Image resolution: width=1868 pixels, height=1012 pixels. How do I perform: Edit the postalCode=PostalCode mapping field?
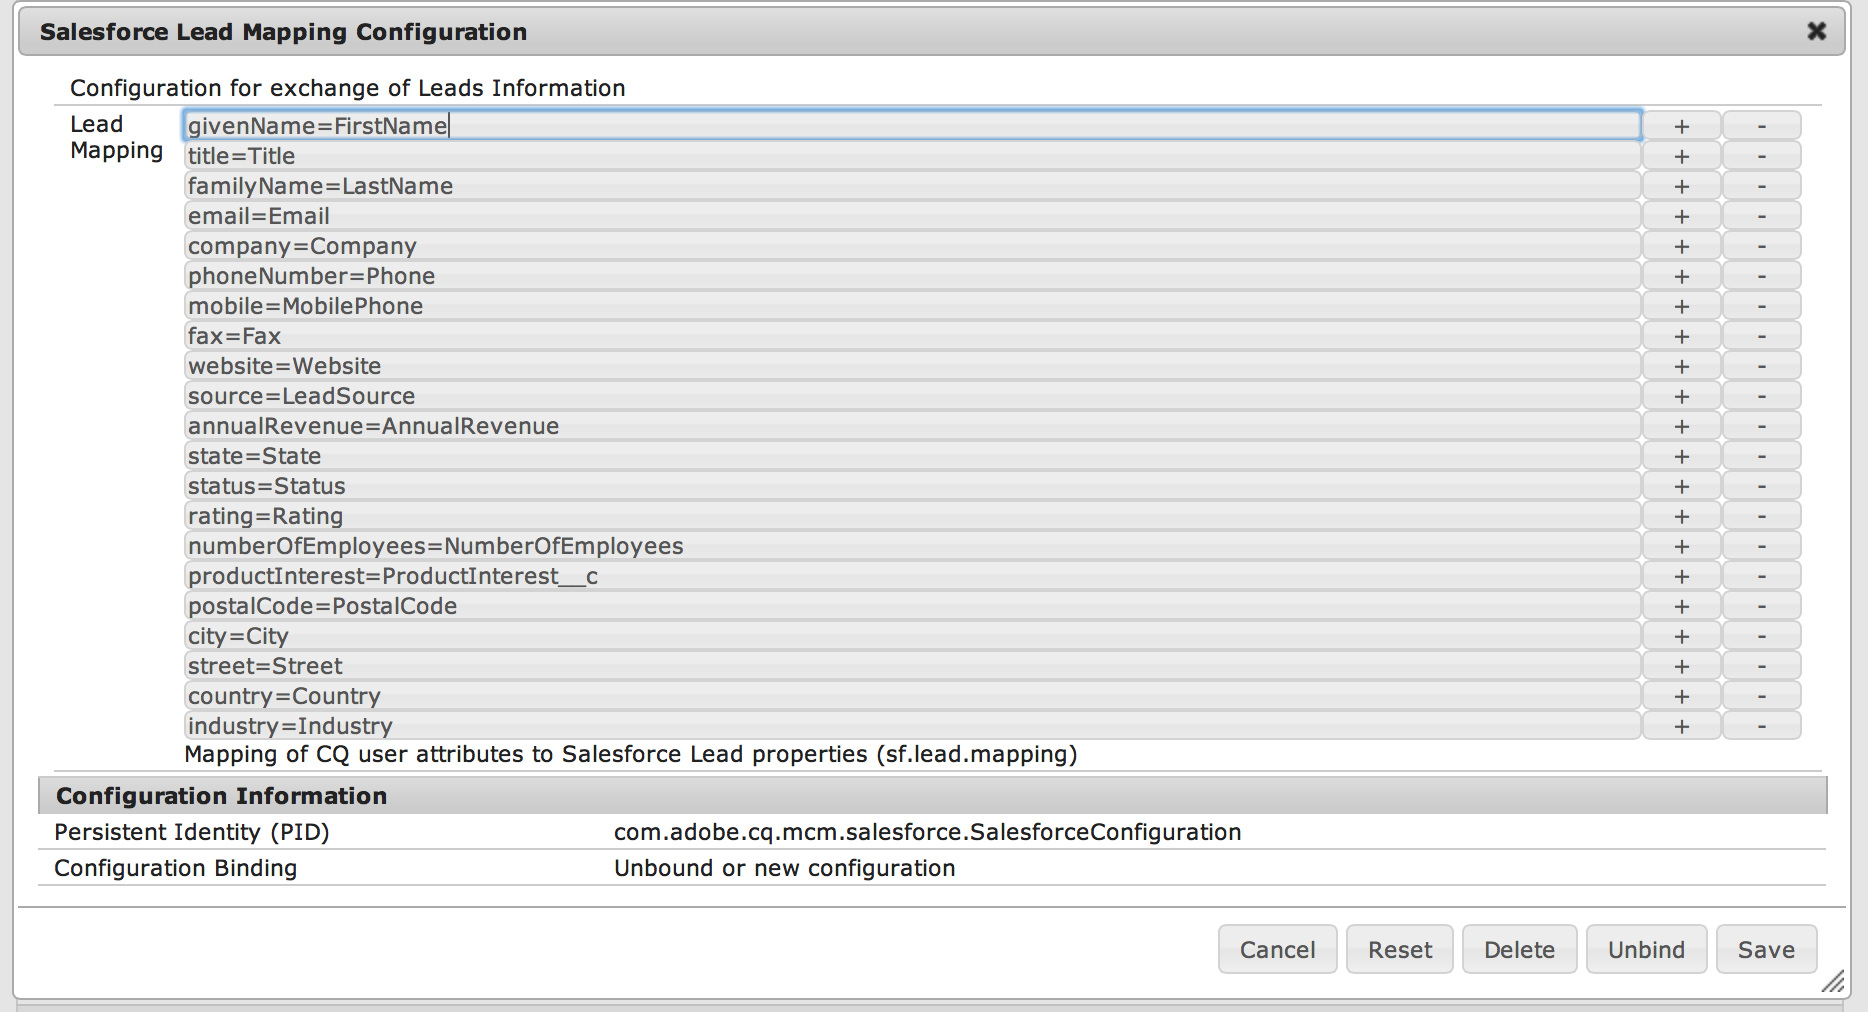tap(912, 606)
